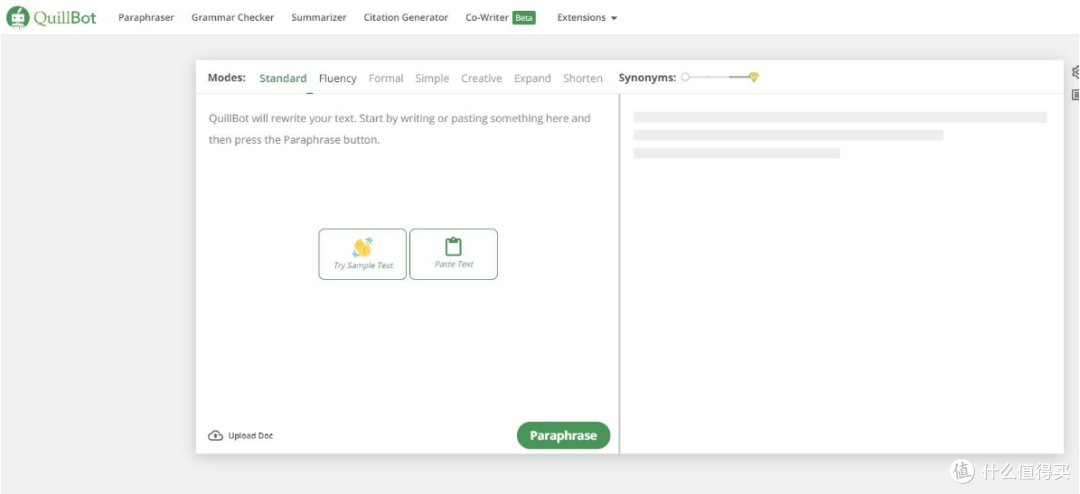Click the green Paraphrase button
Screen dimensions: 1080x494
(563, 435)
